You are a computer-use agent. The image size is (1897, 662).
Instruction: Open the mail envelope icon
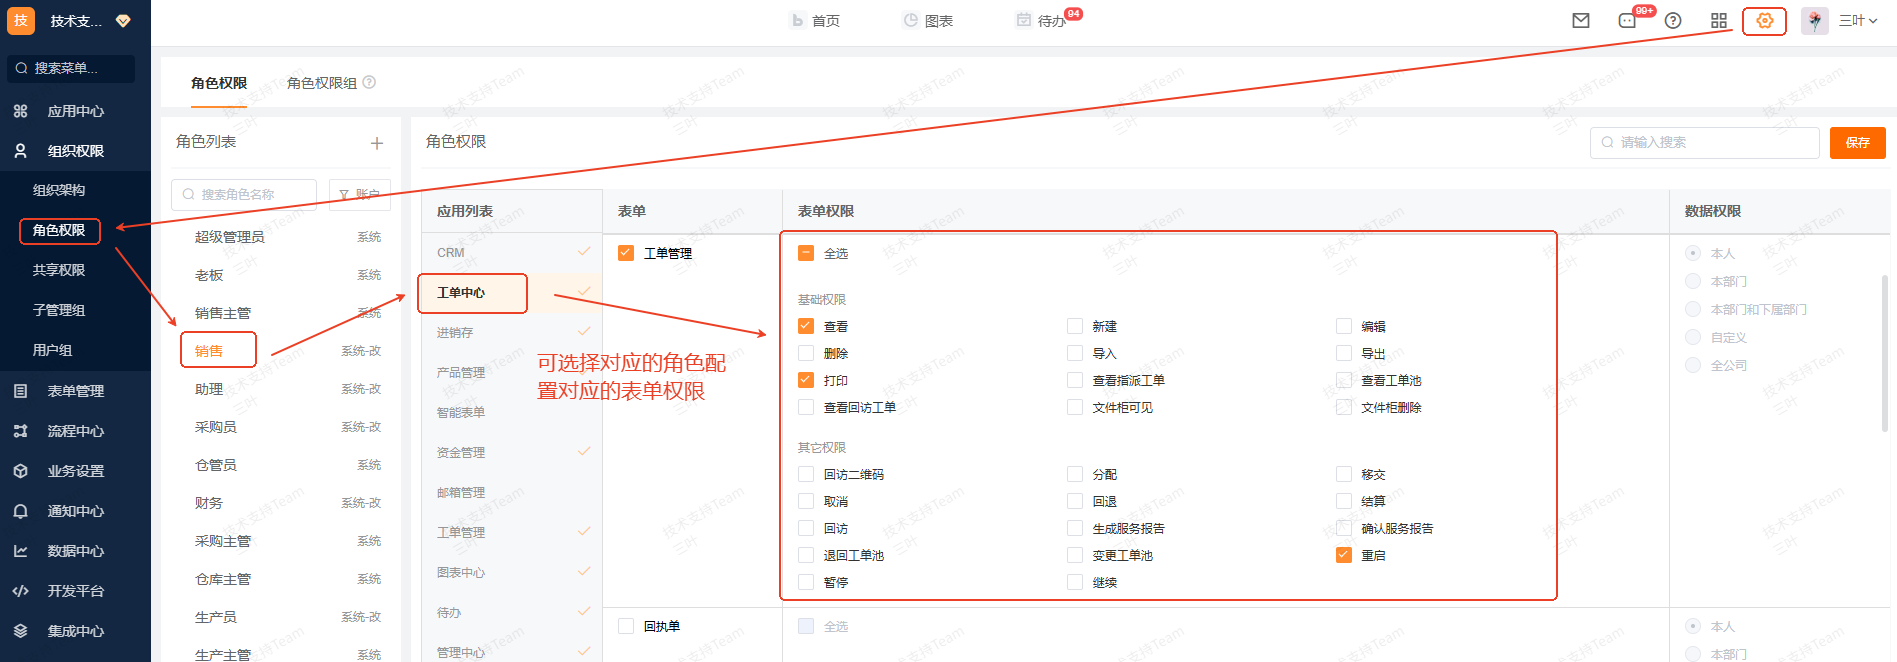coord(1581,21)
